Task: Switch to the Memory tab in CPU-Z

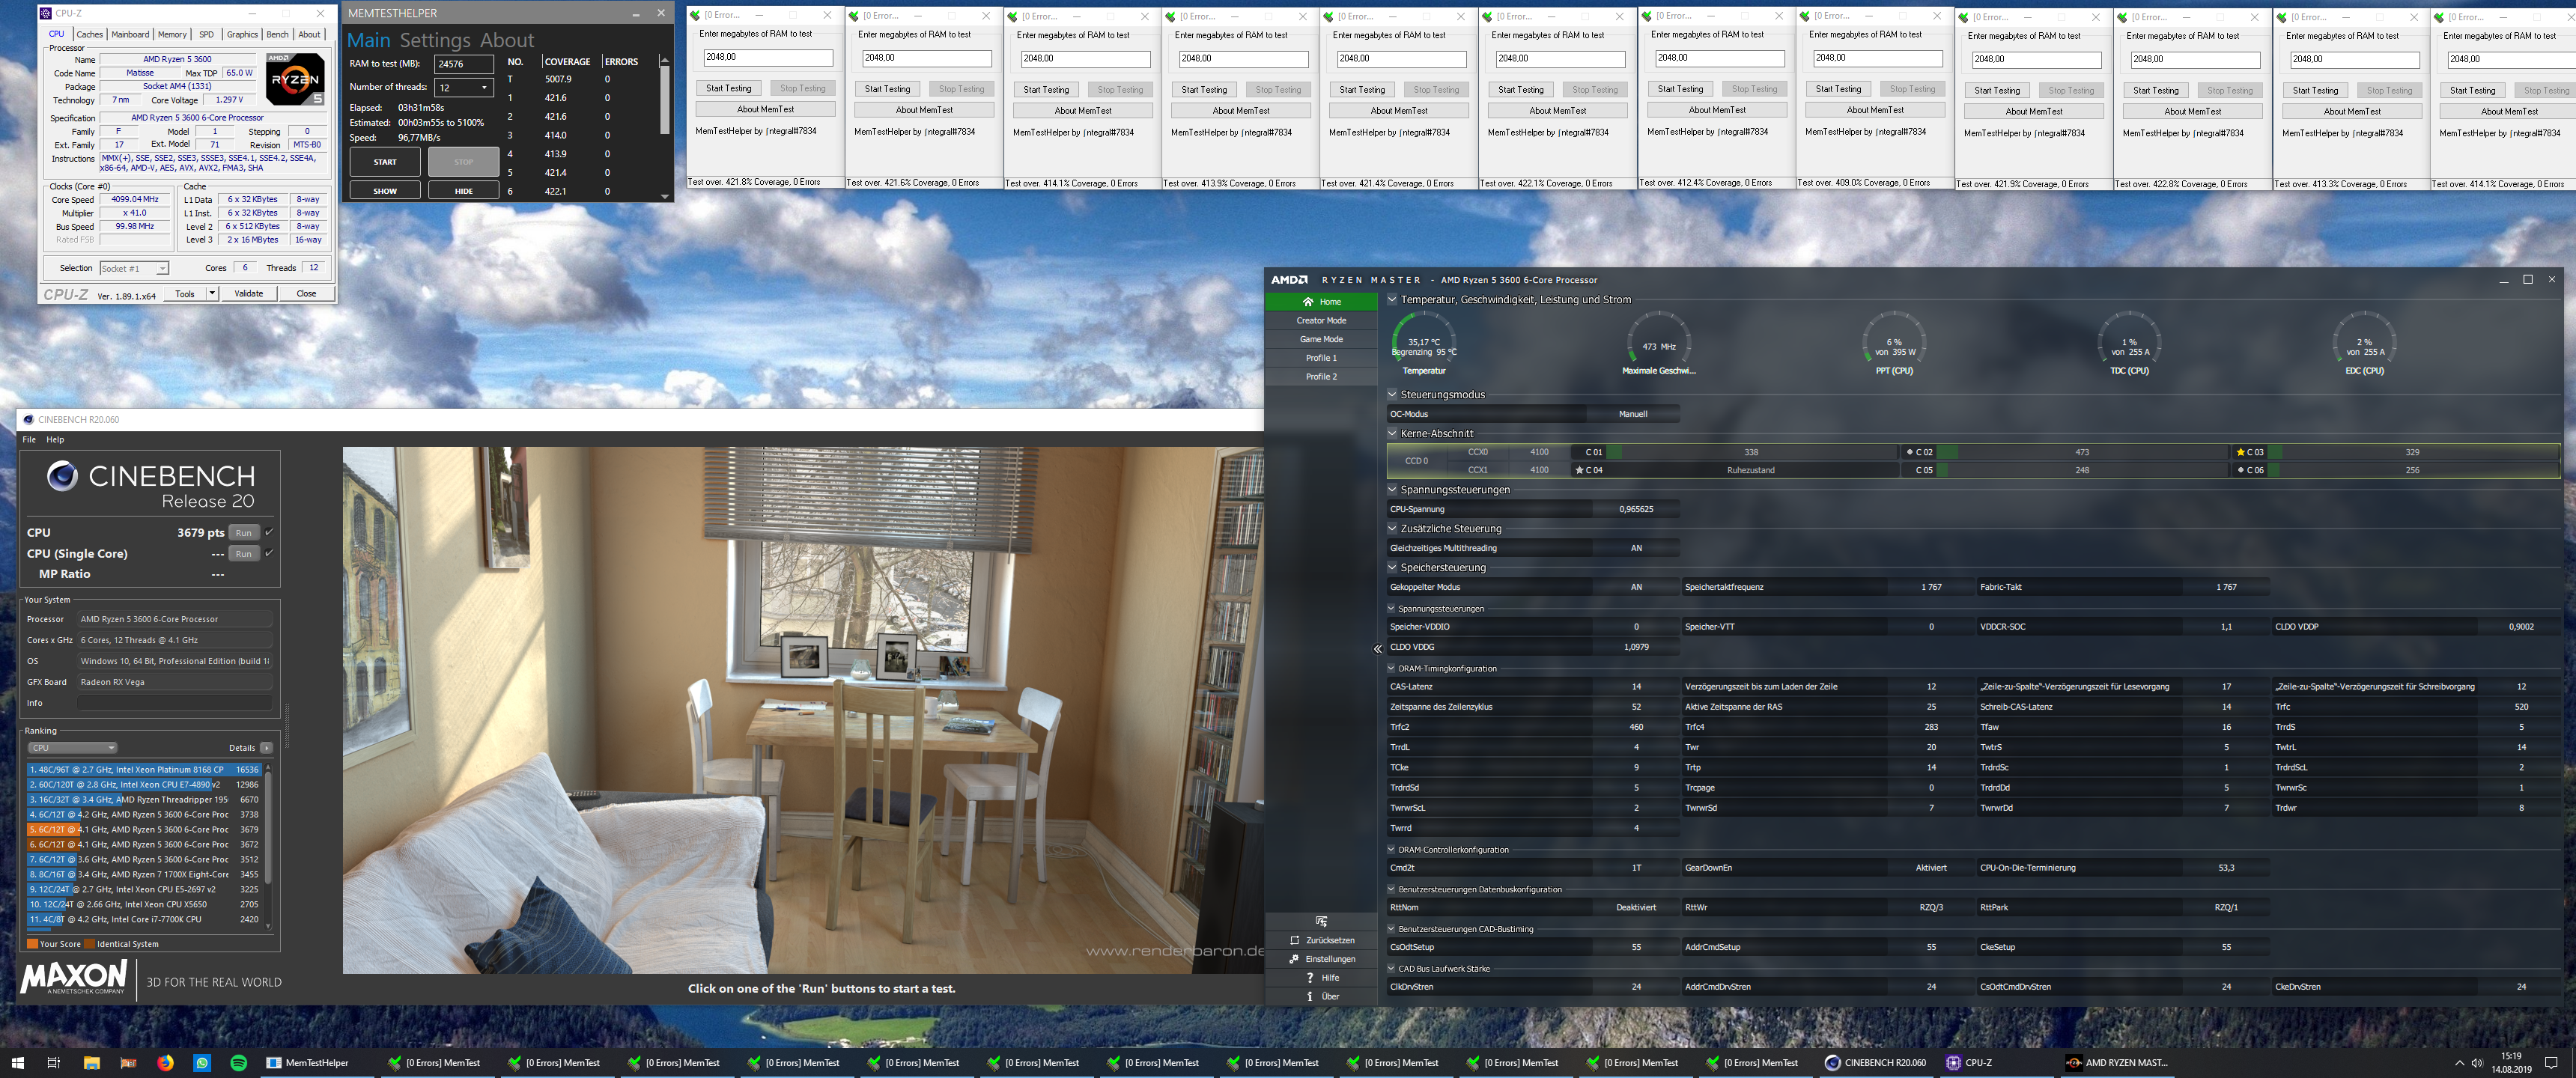Action: (172, 34)
